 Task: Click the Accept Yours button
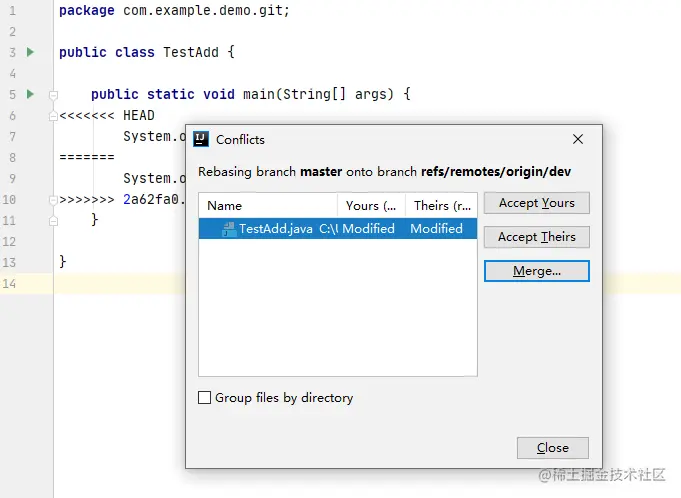[536, 203]
